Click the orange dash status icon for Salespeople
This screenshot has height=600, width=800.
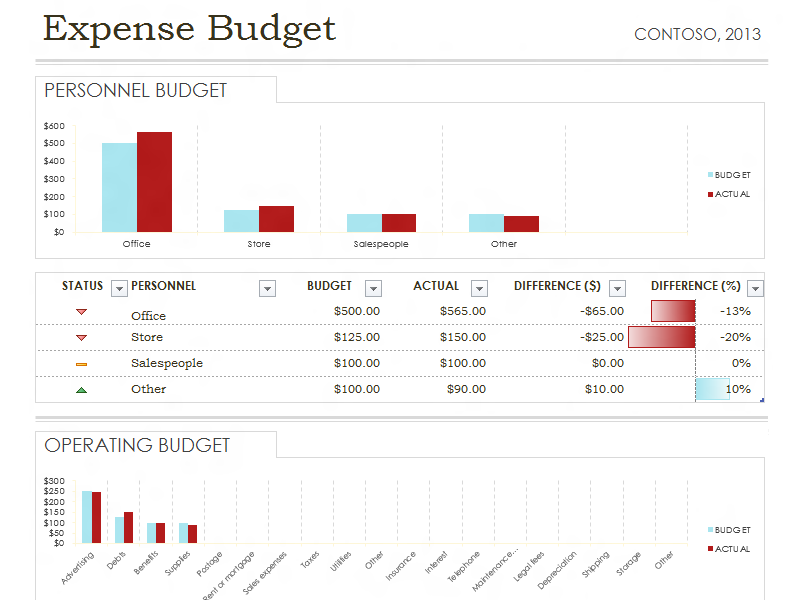(82, 364)
